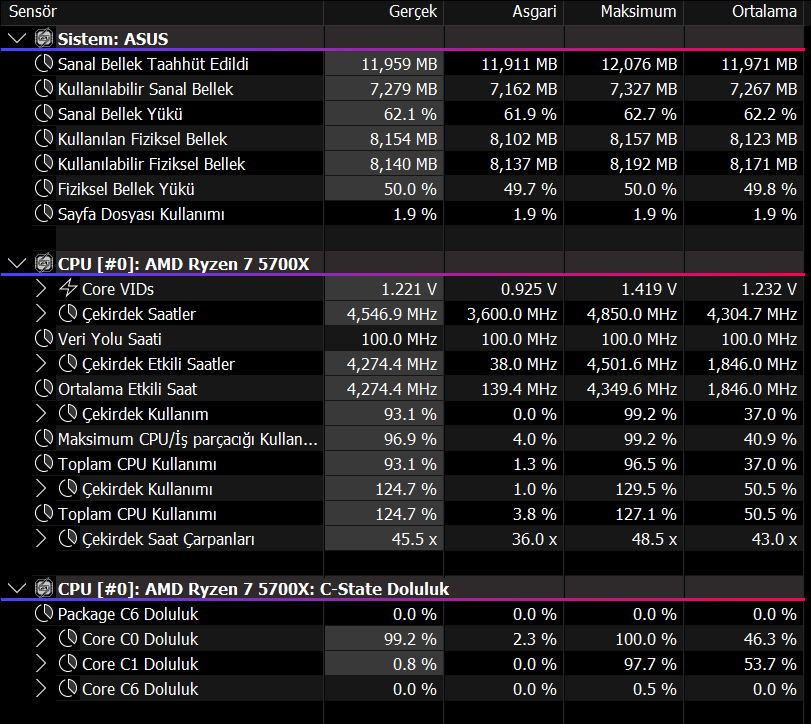Image resolution: width=811 pixels, height=724 pixels.
Task: Click clock icon beside Çekirdek Etkili Saatler
Action: 68,363
